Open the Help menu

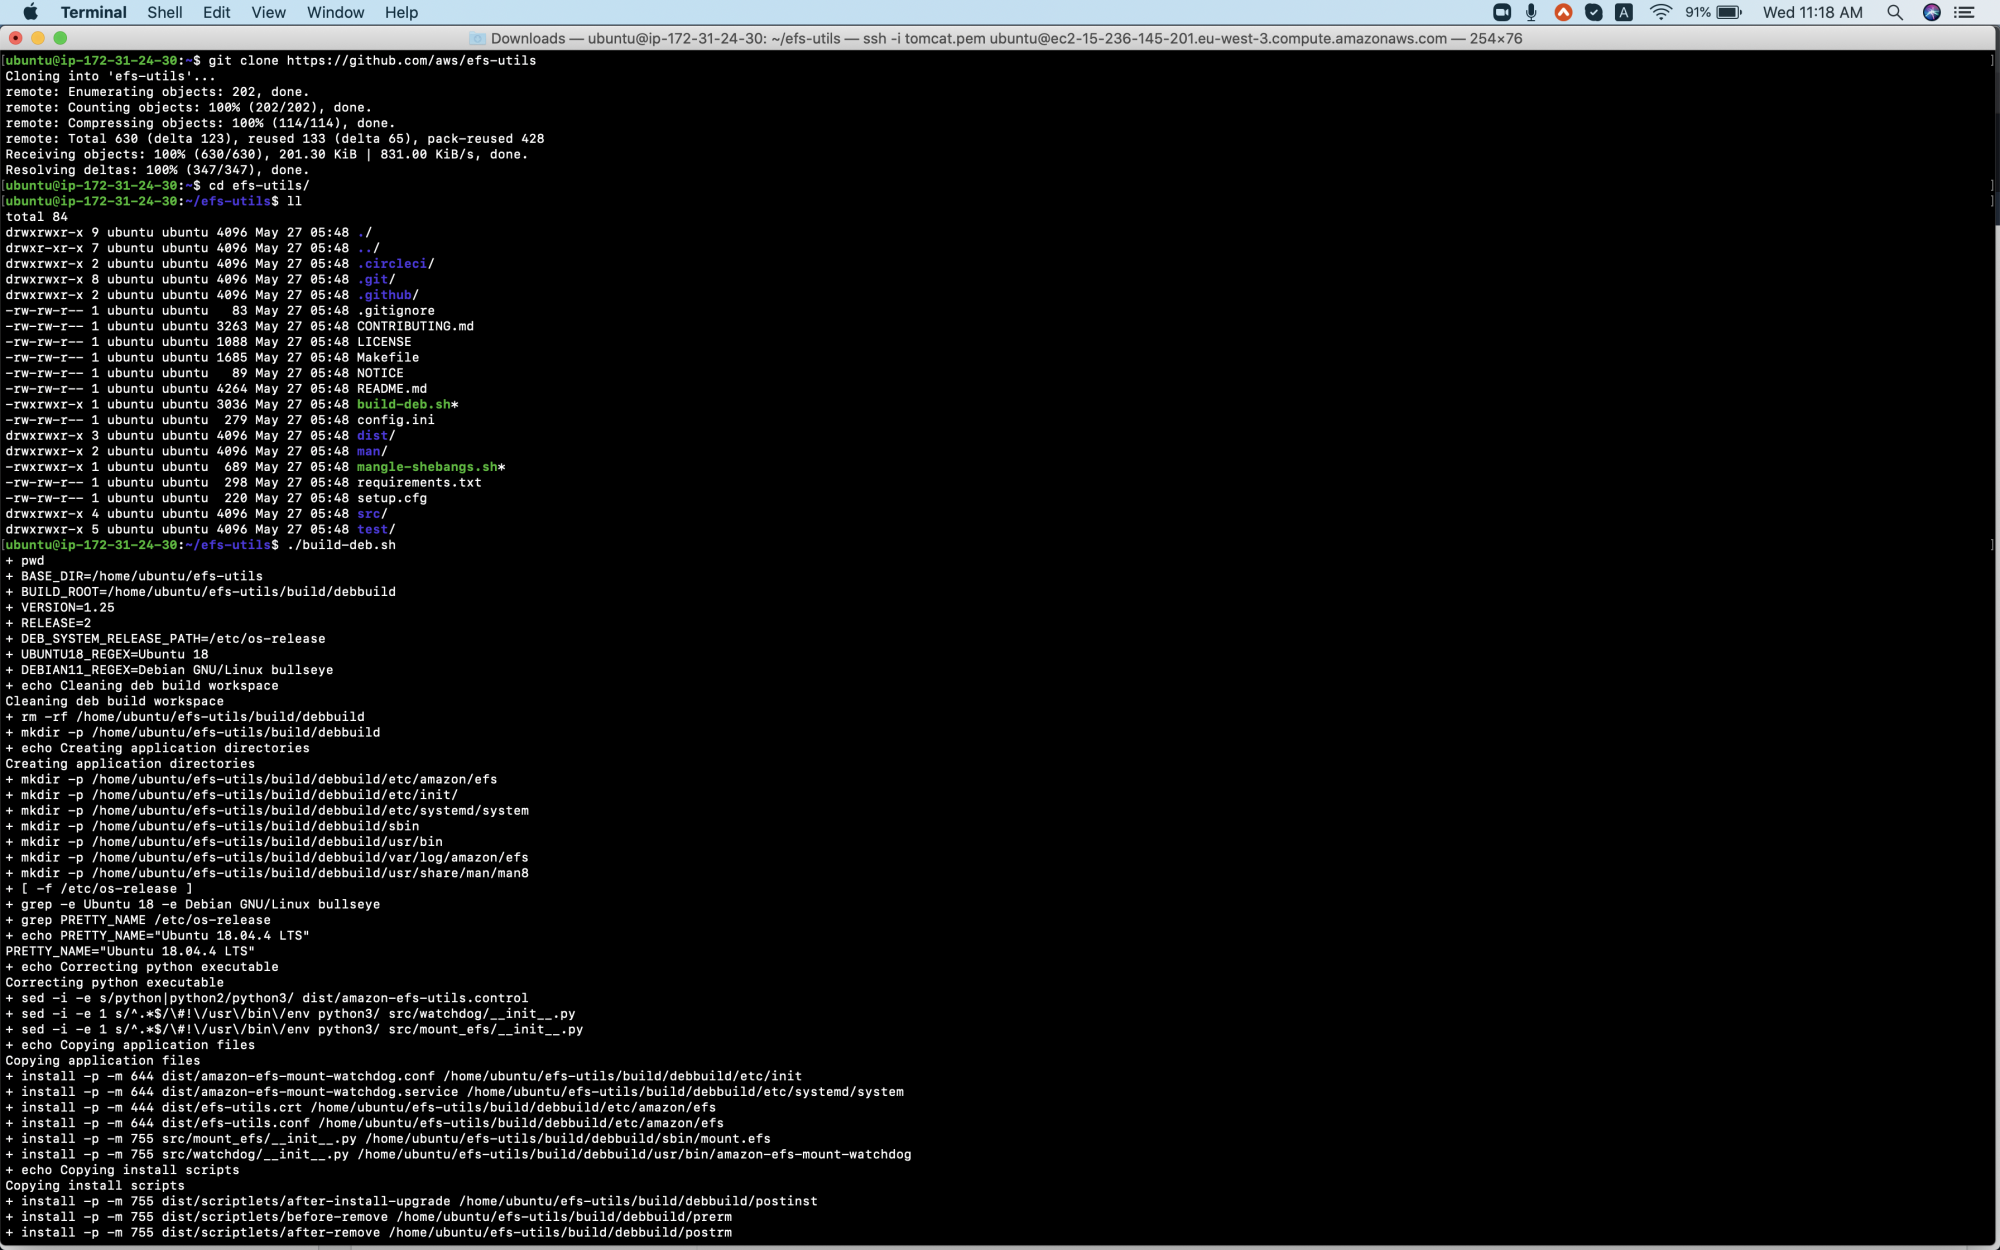[401, 12]
